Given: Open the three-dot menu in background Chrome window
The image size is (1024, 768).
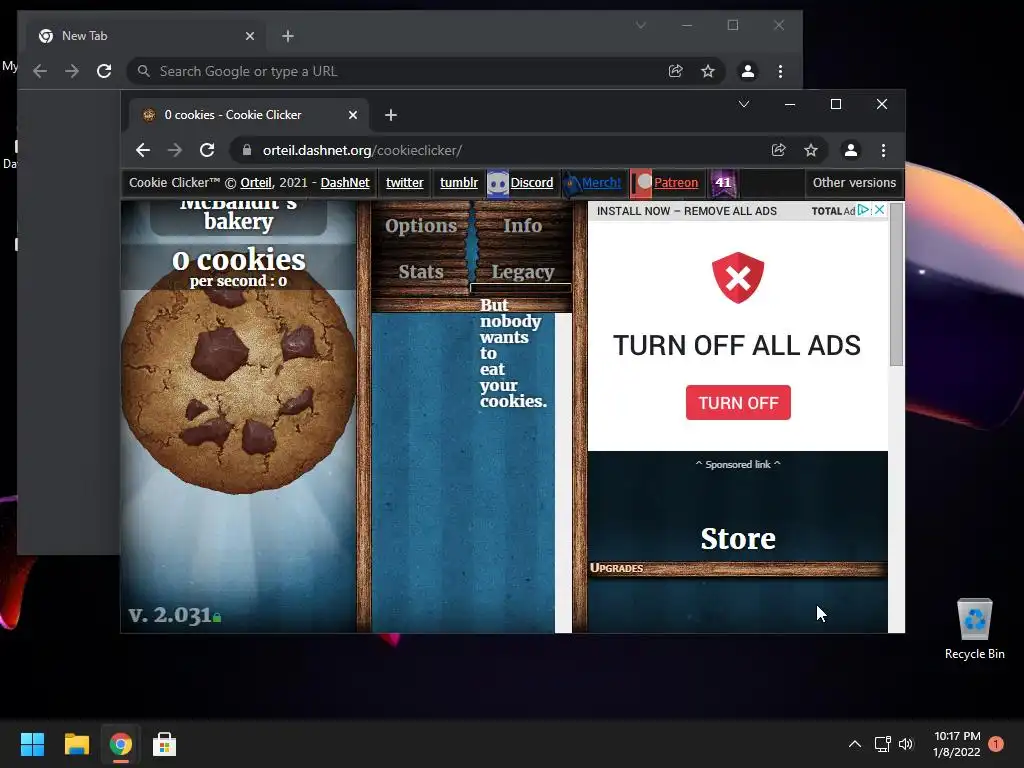Looking at the screenshot, I should coord(780,71).
